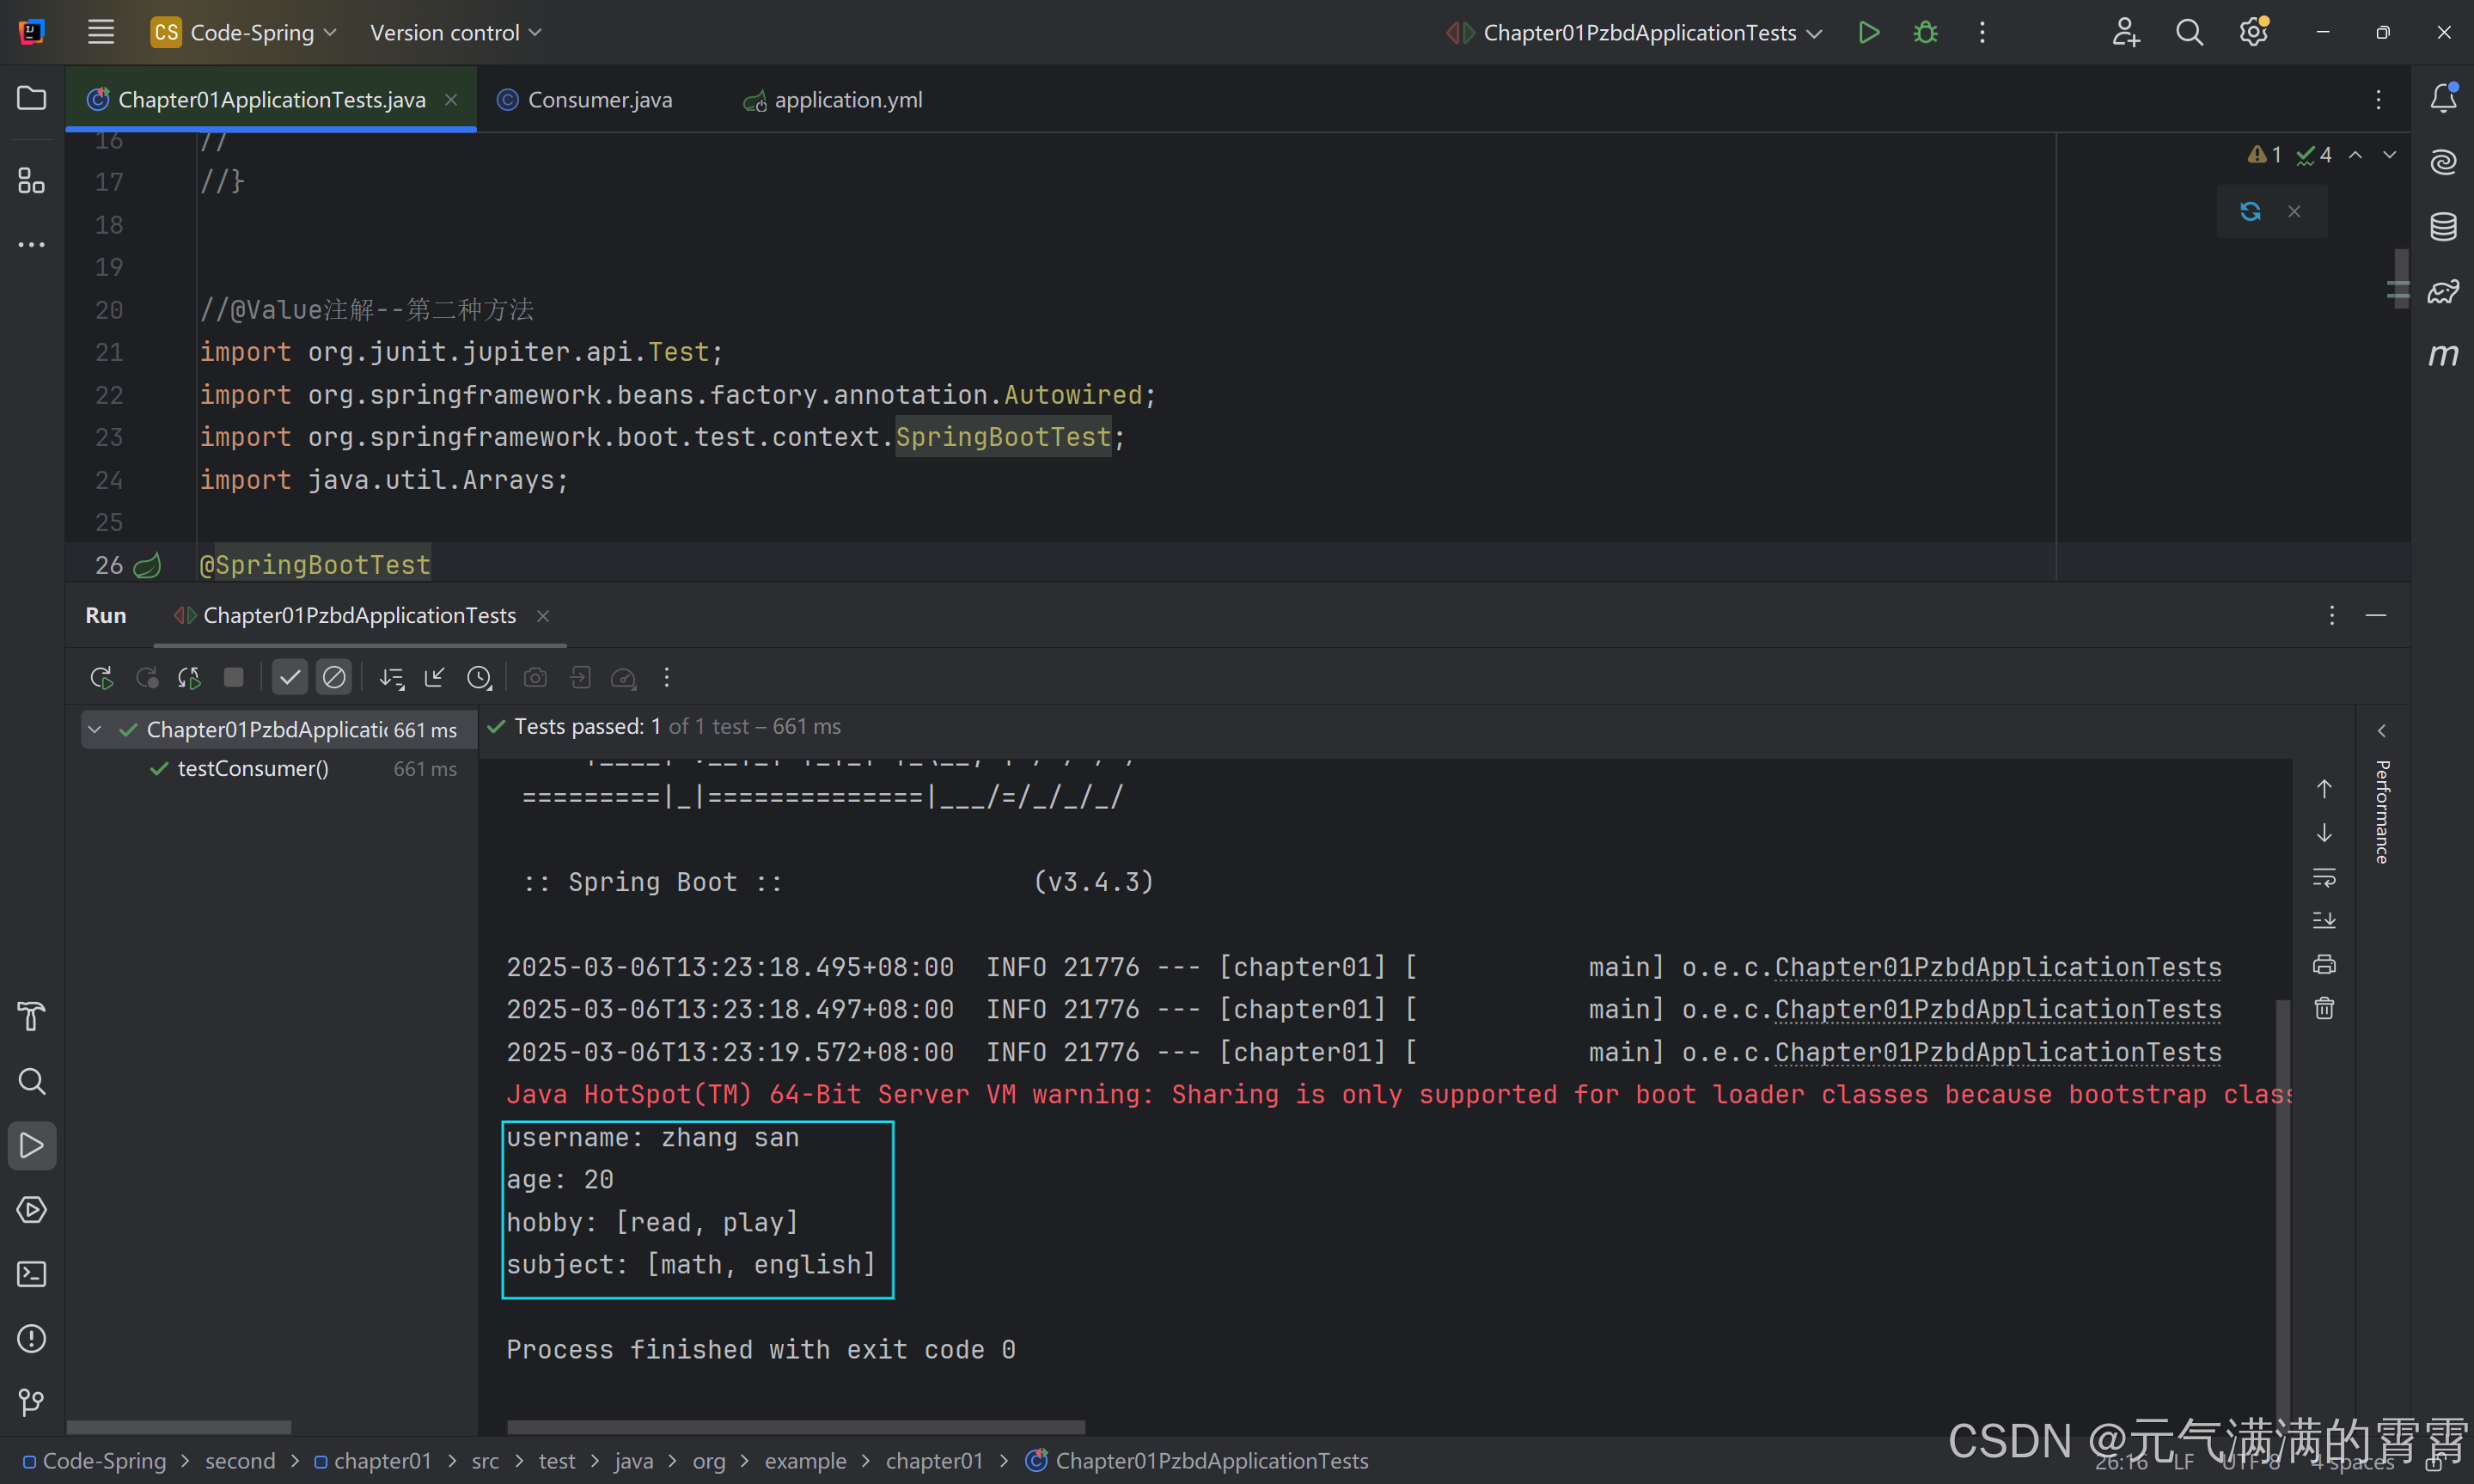Toggle Show Passed tests checkmark
This screenshot has width=2474, height=1484.
(290, 678)
